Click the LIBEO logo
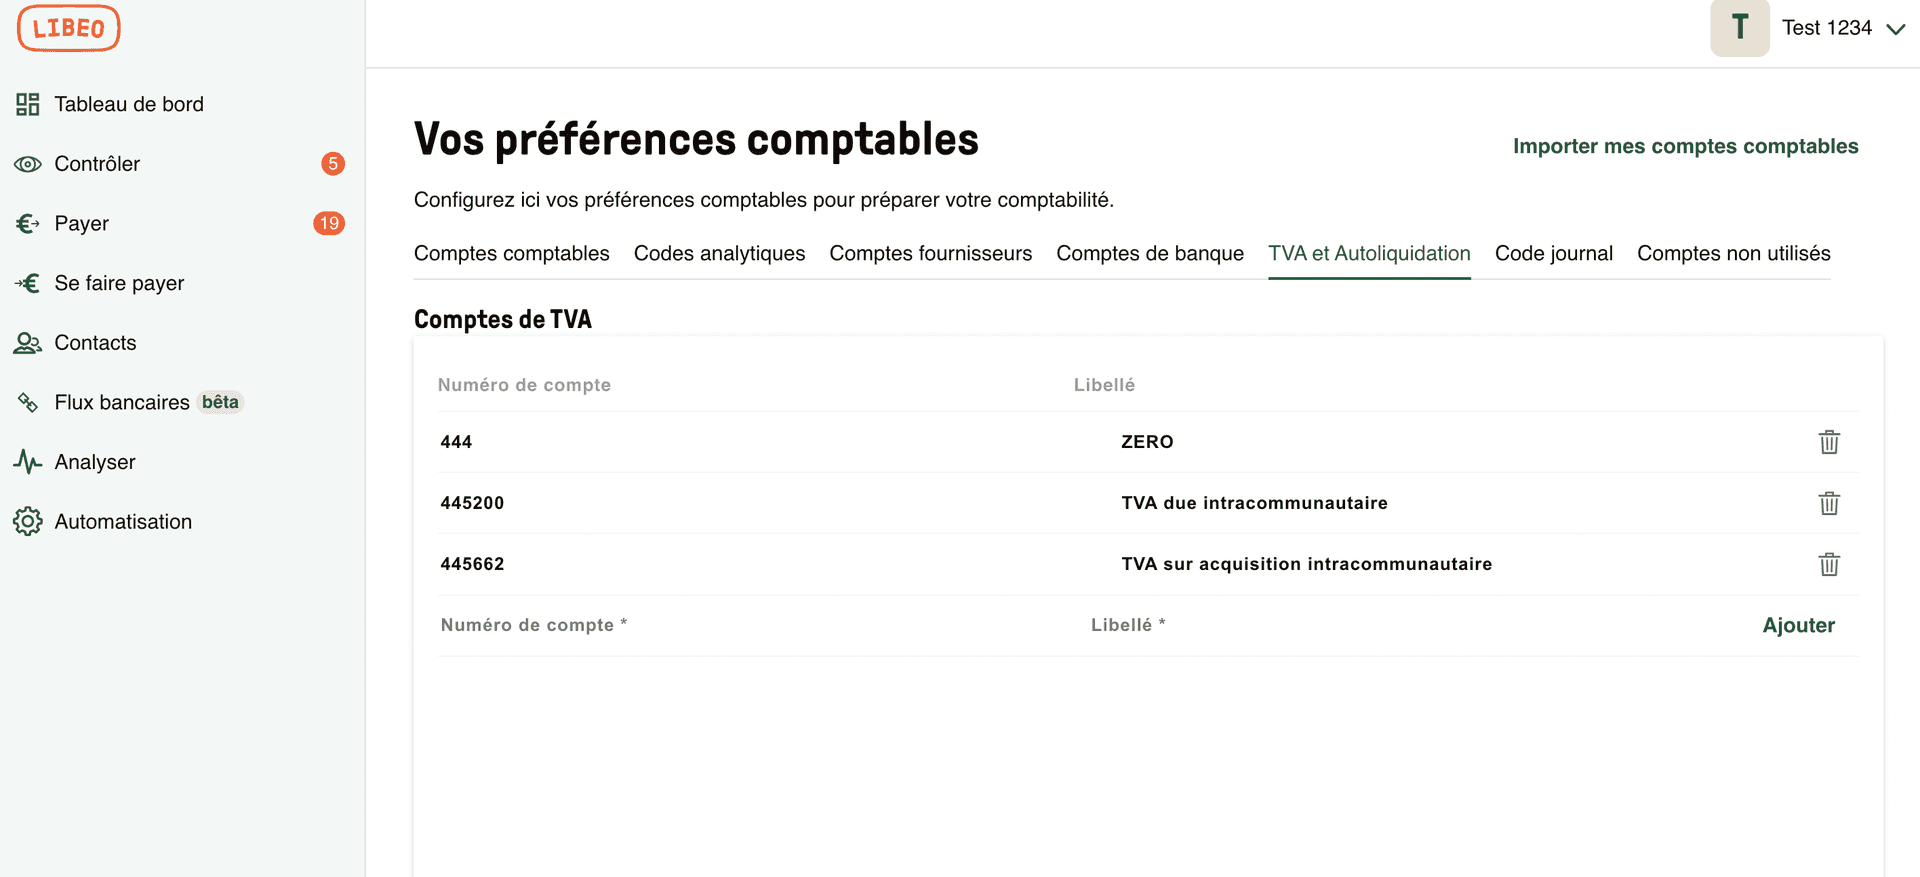This screenshot has width=1920, height=877. pyautogui.click(x=67, y=28)
